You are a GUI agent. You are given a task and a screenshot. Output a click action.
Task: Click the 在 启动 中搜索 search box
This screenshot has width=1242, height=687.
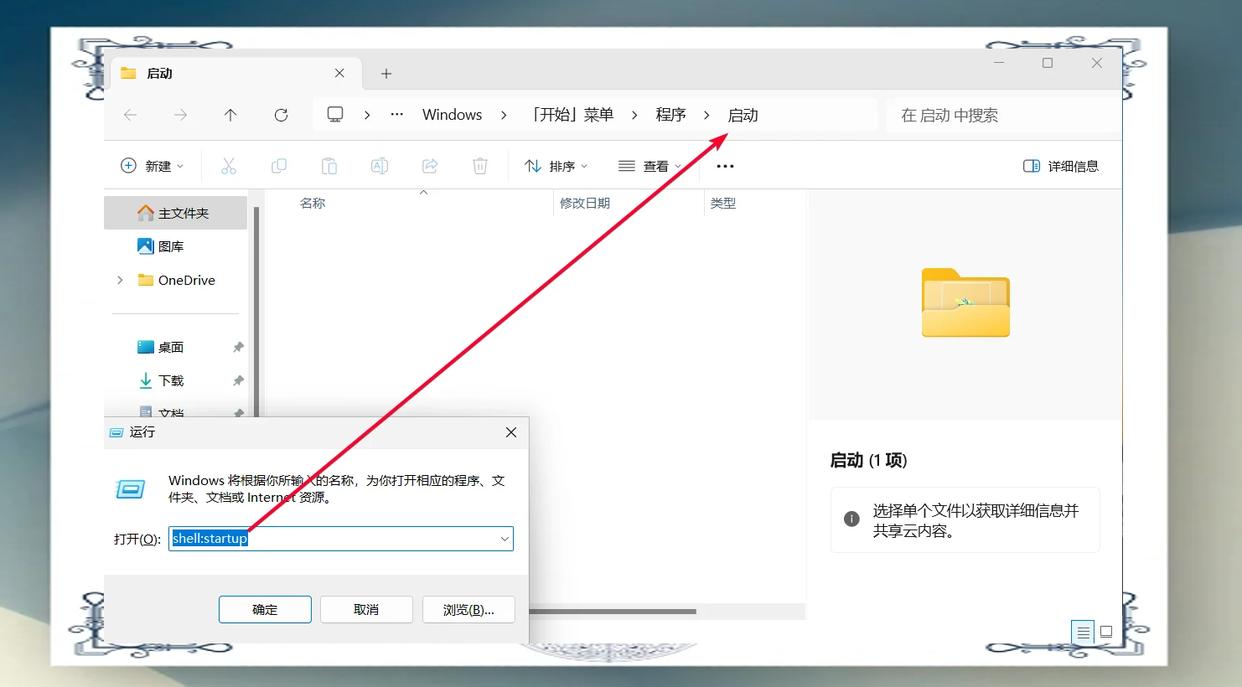point(1000,115)
